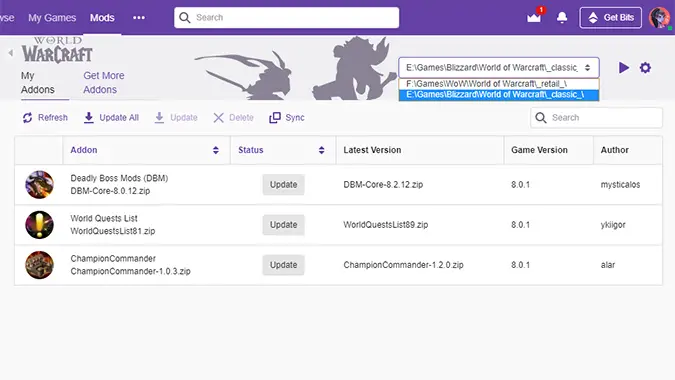Click the Delete toolbar item
Image resolution: width=675 pixels, height=380 pixels.
tap(233, 117)
